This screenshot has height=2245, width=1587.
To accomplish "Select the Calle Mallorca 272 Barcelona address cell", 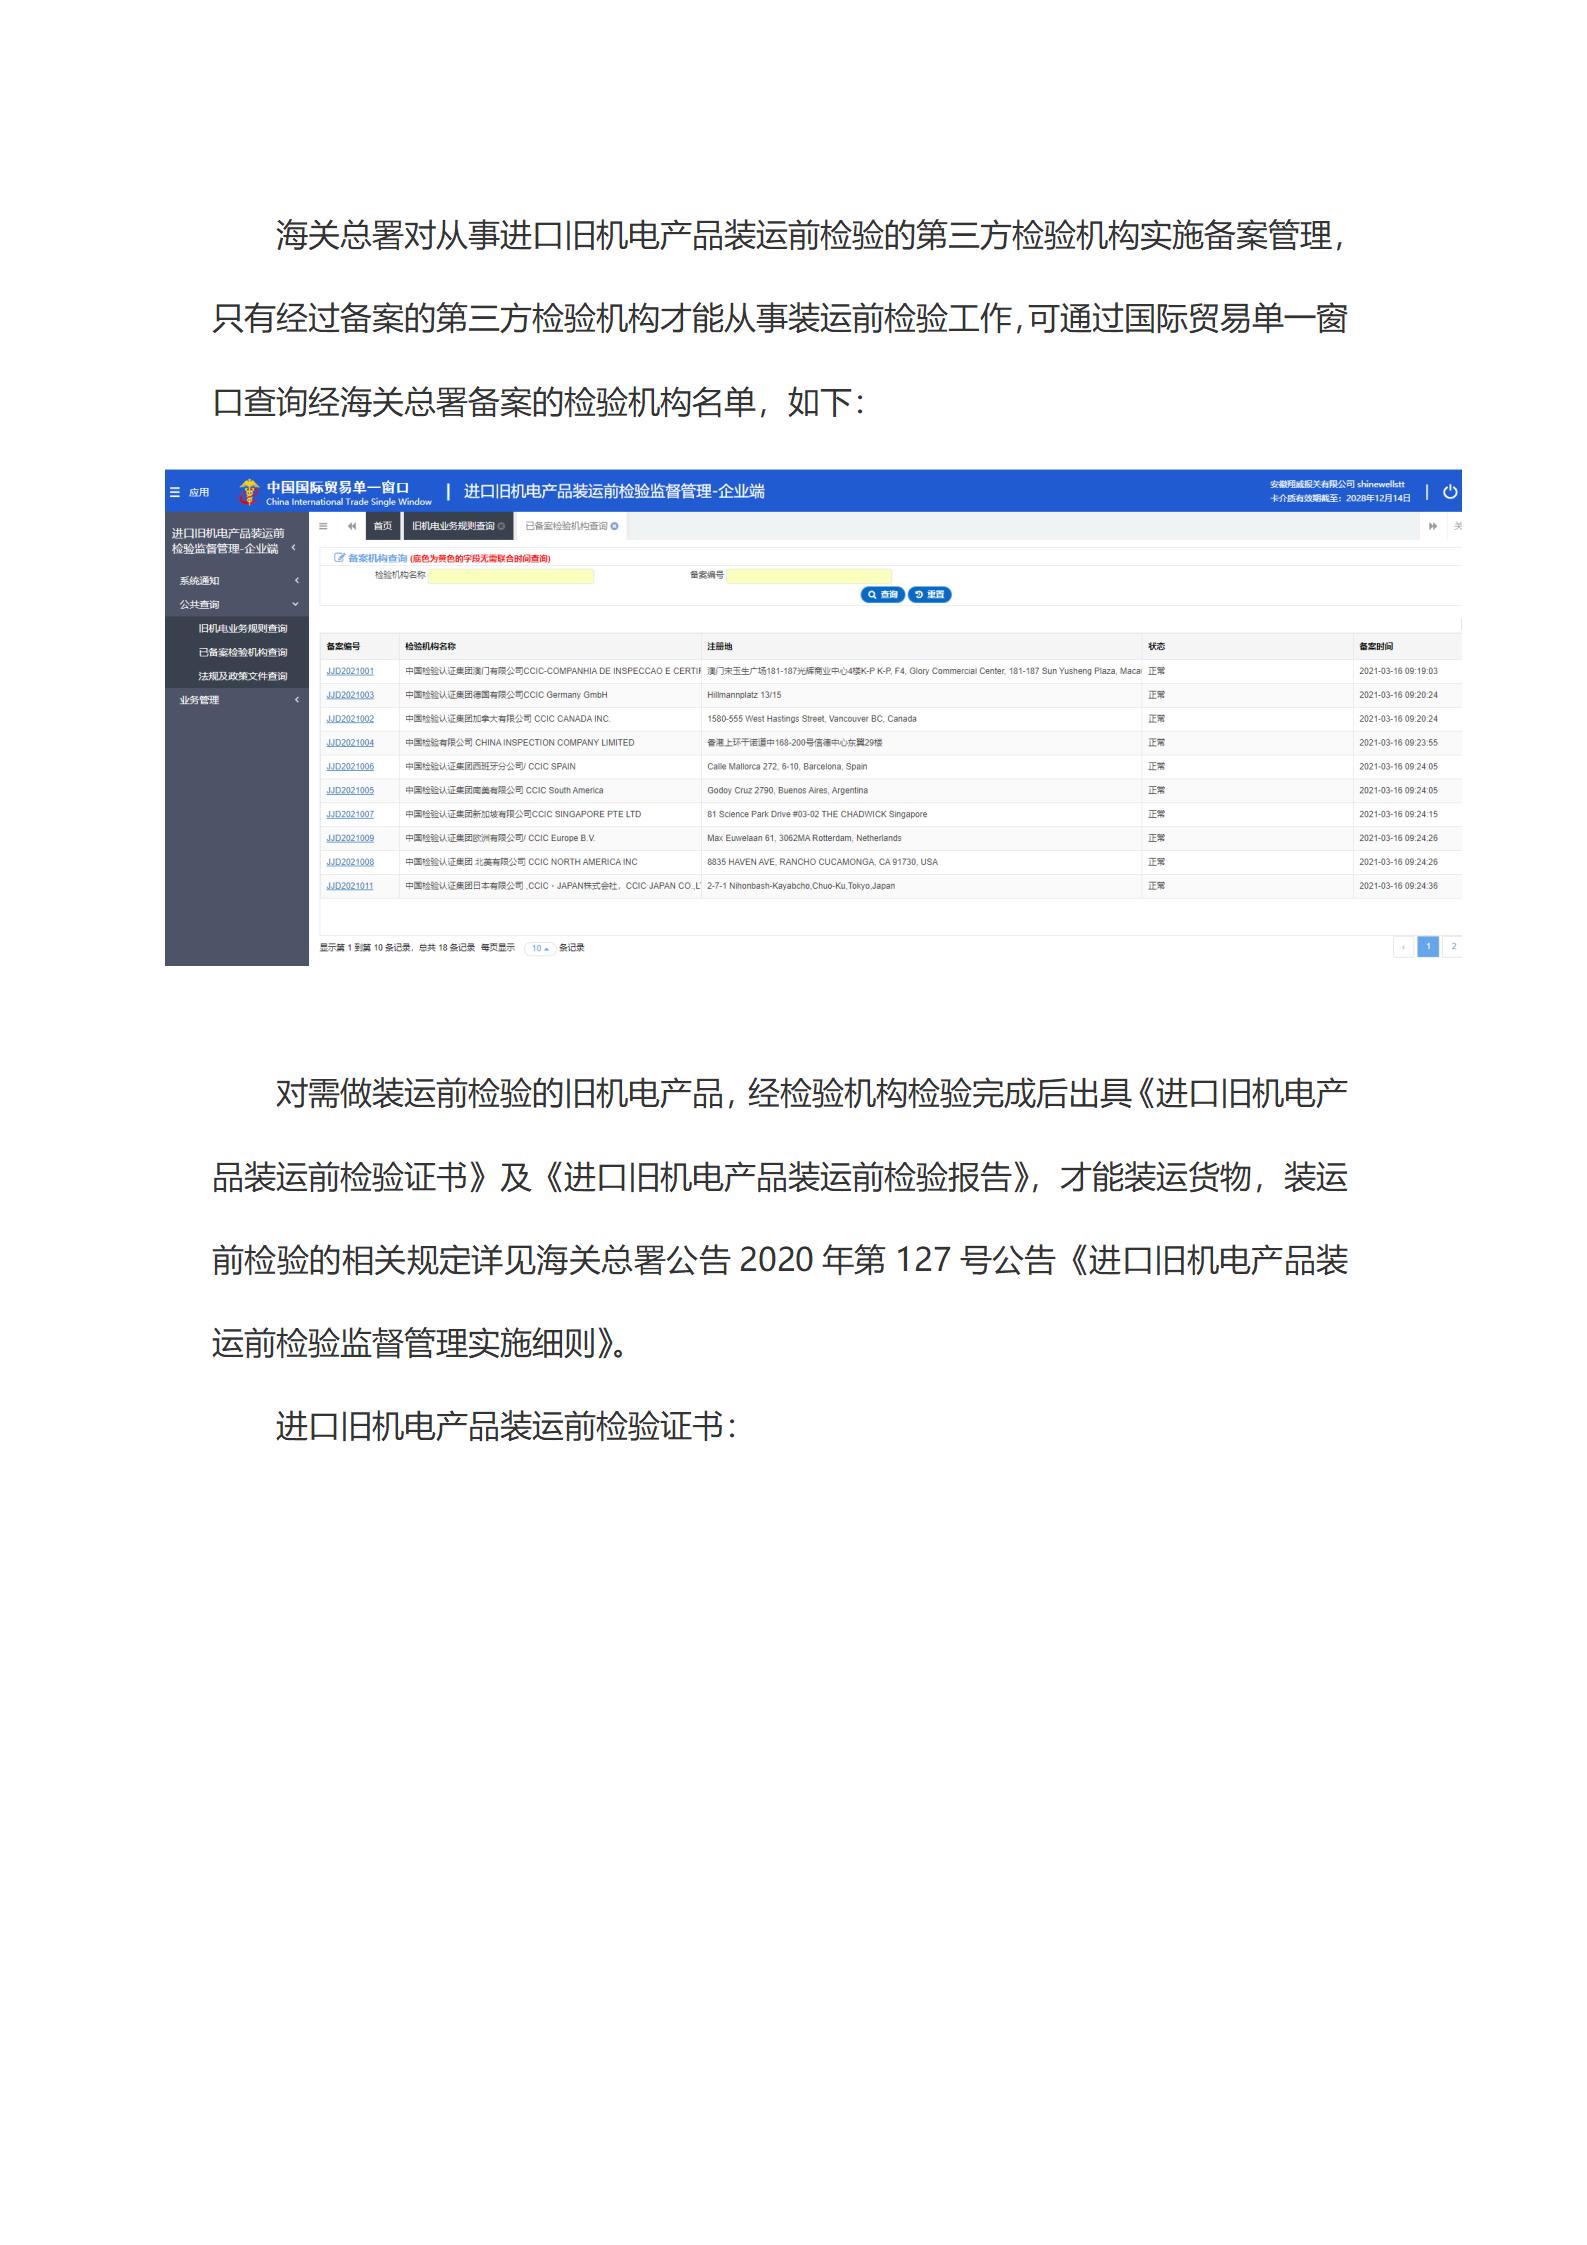I will [x=921, y=767].
